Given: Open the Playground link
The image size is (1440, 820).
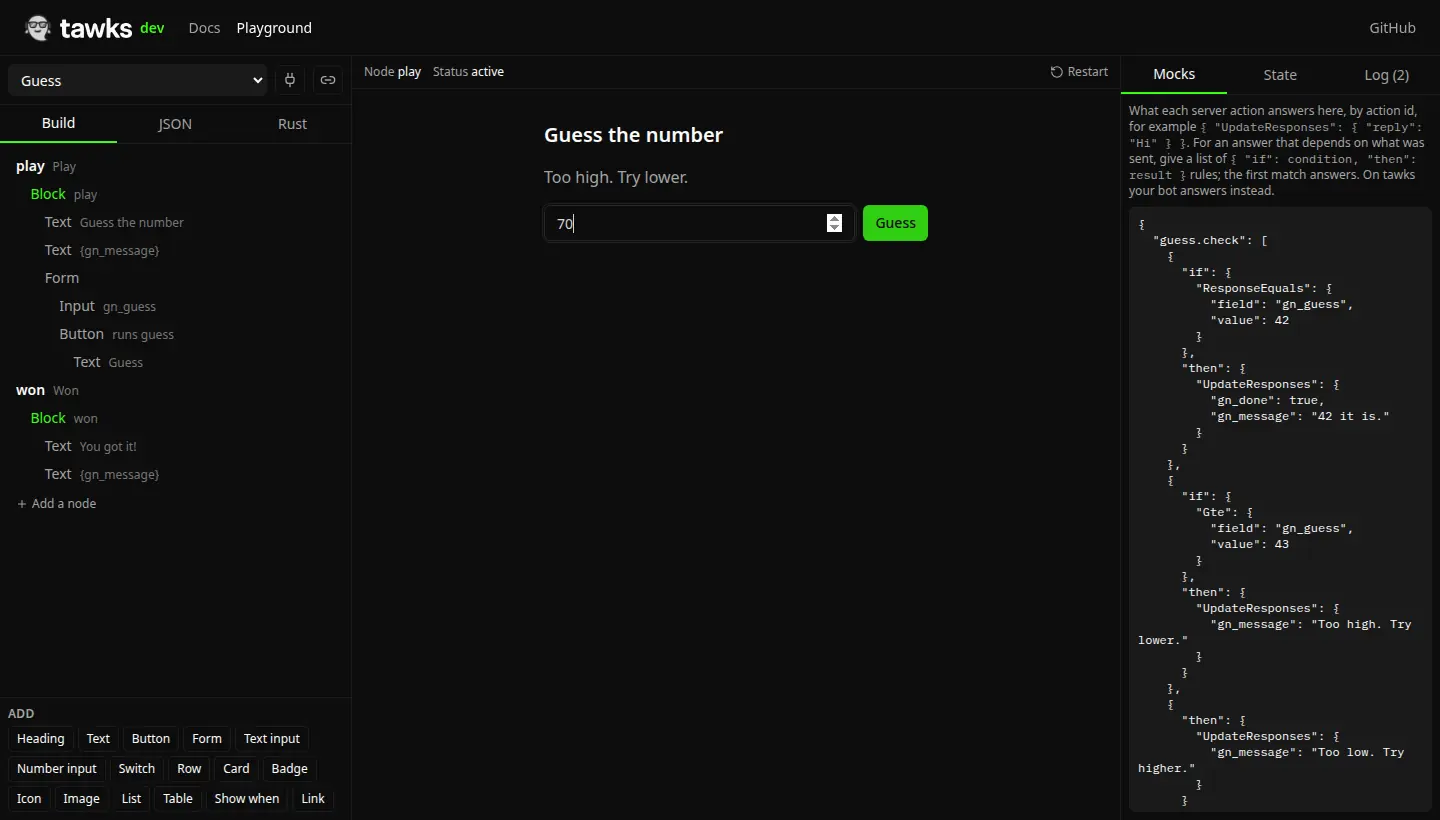Looking at the screenshot, I should (x=274, y=28).
